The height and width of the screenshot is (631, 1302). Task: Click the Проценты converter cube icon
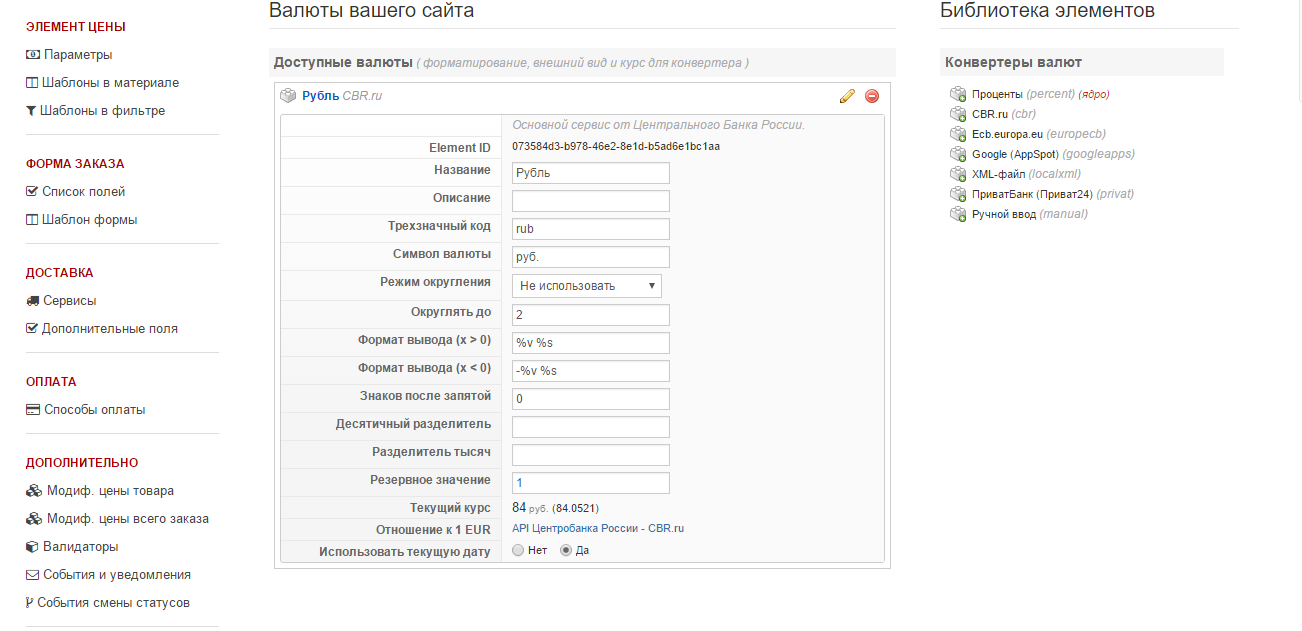(958, 95)
